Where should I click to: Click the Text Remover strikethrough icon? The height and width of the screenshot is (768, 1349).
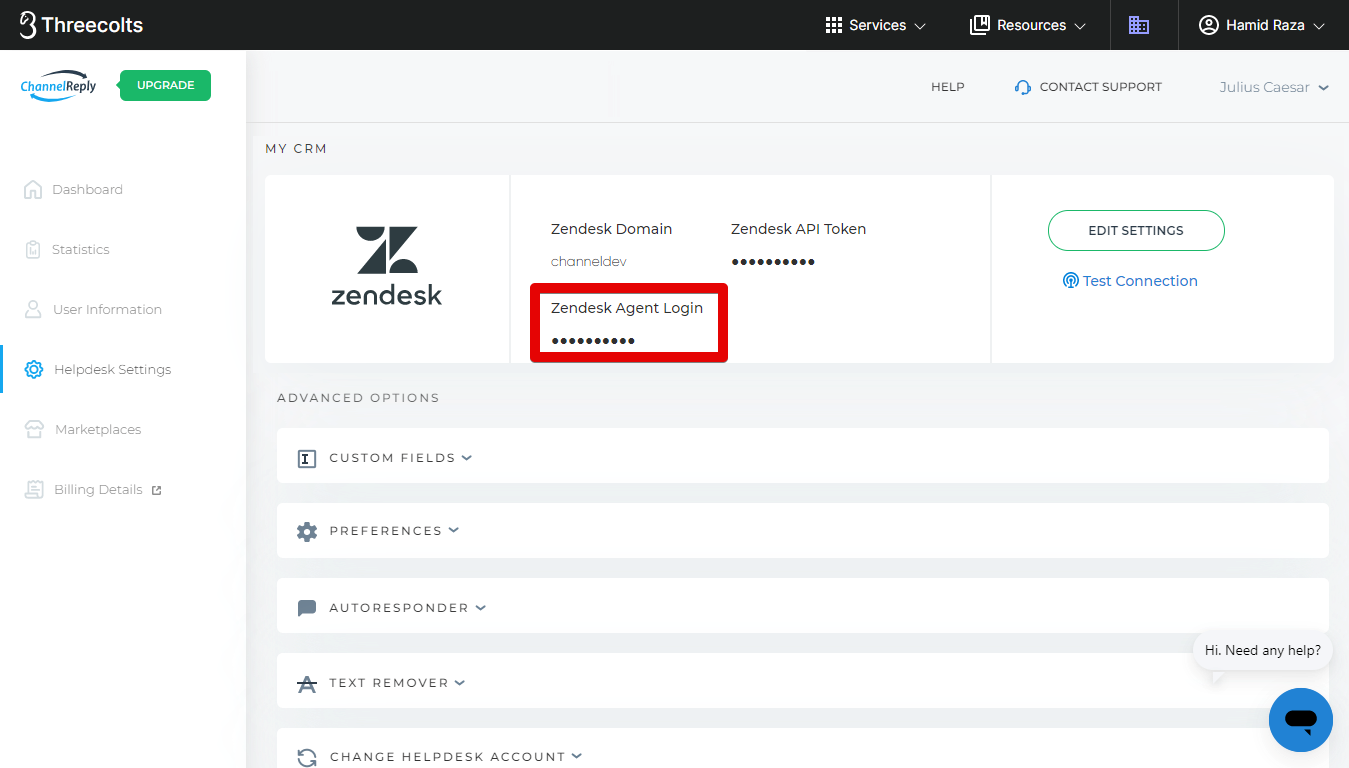(x=307, y=684)
